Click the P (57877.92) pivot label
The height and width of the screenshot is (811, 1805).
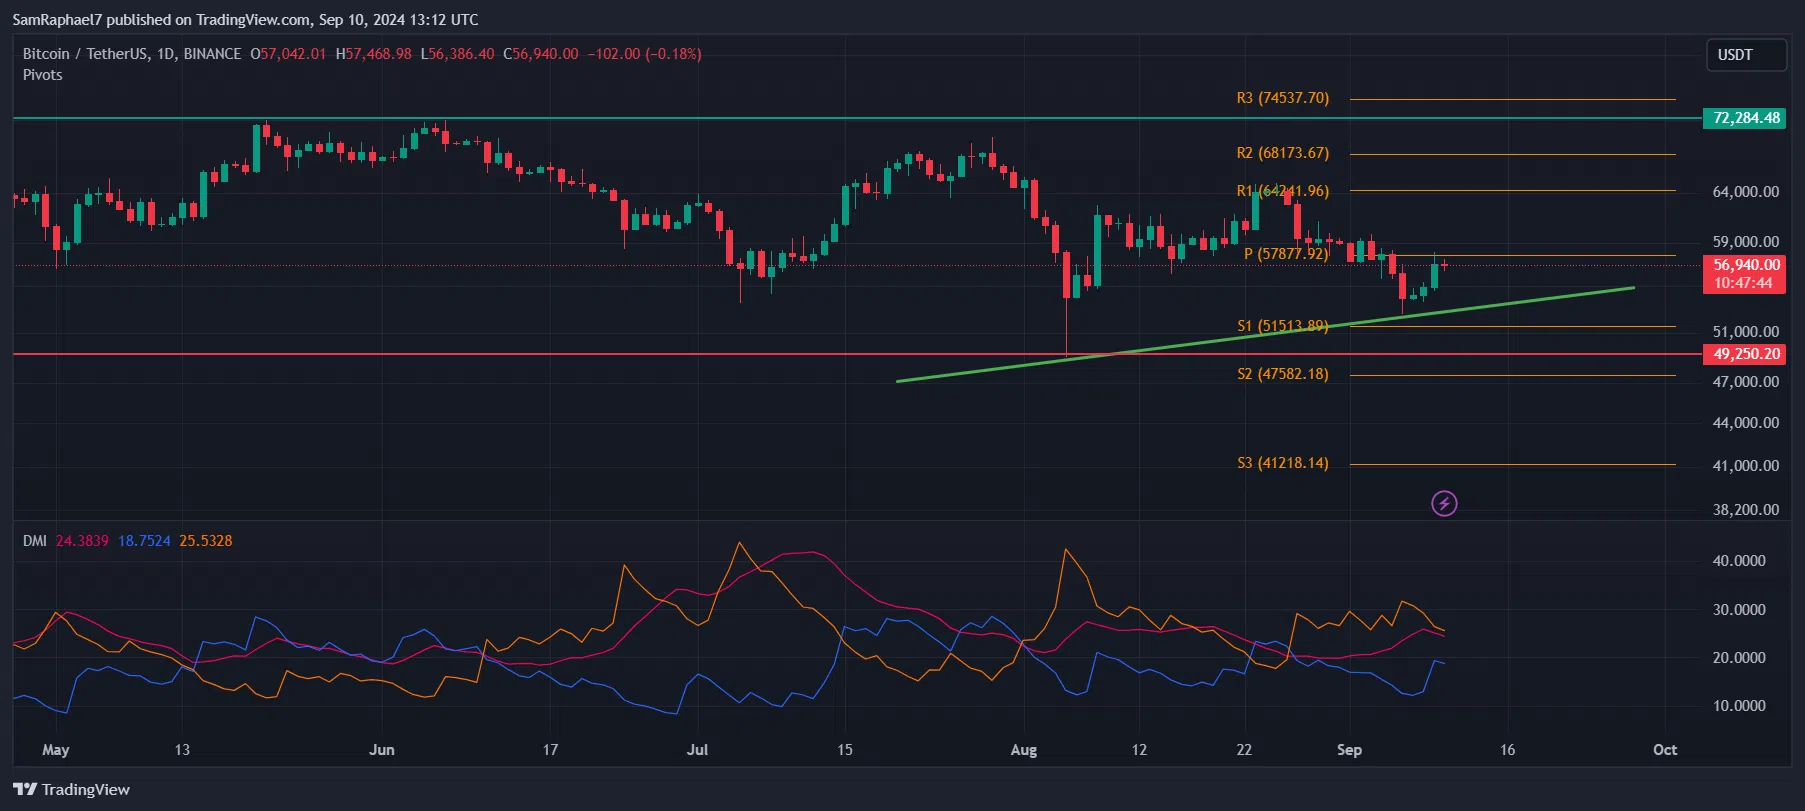point(1286,254)
